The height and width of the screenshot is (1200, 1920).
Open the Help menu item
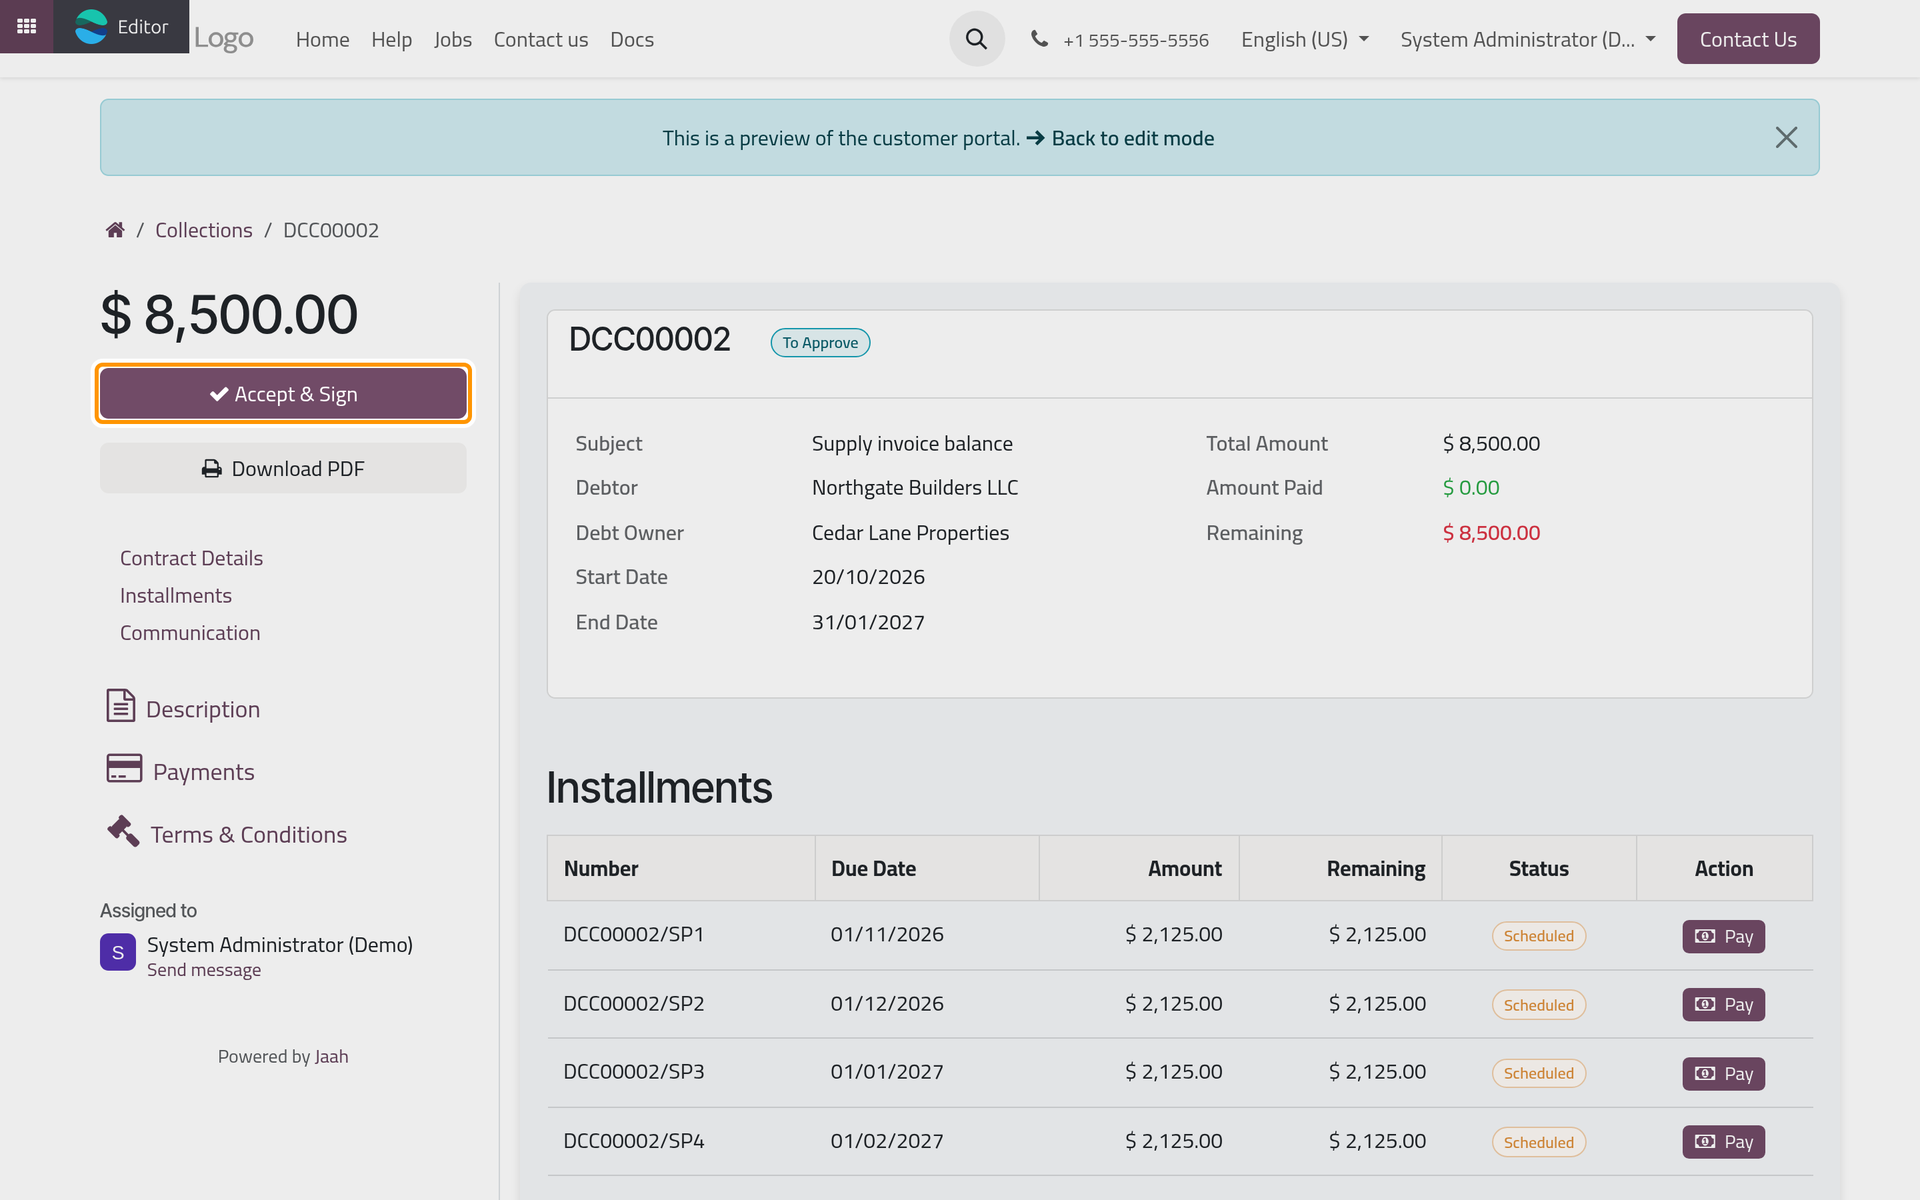tap(391, 39)
